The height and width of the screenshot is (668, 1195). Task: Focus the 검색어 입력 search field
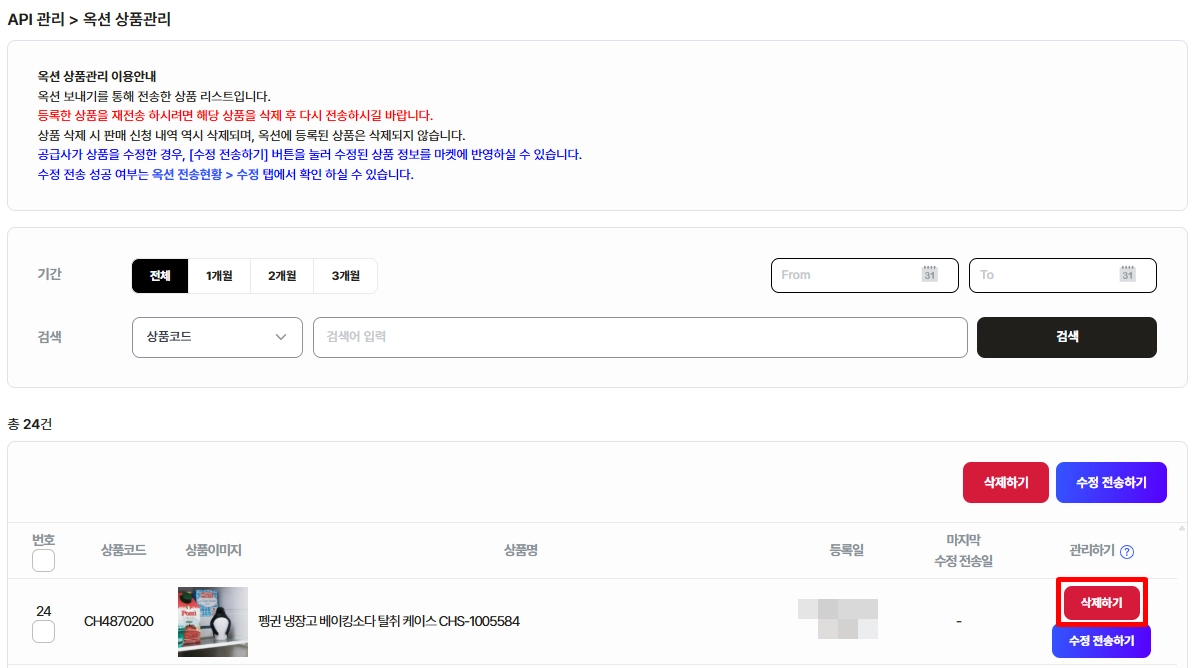640,337
